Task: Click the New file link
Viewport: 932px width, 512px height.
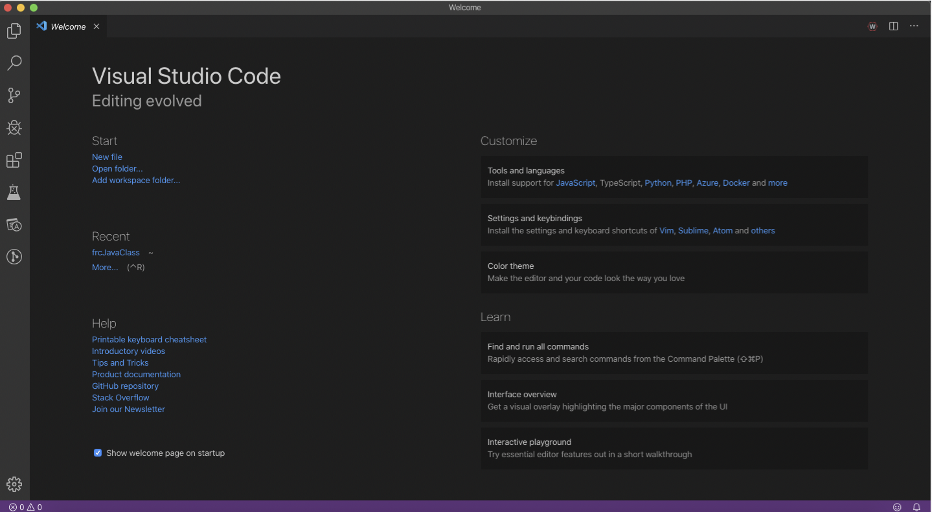Action: click(x=107, y=157)
